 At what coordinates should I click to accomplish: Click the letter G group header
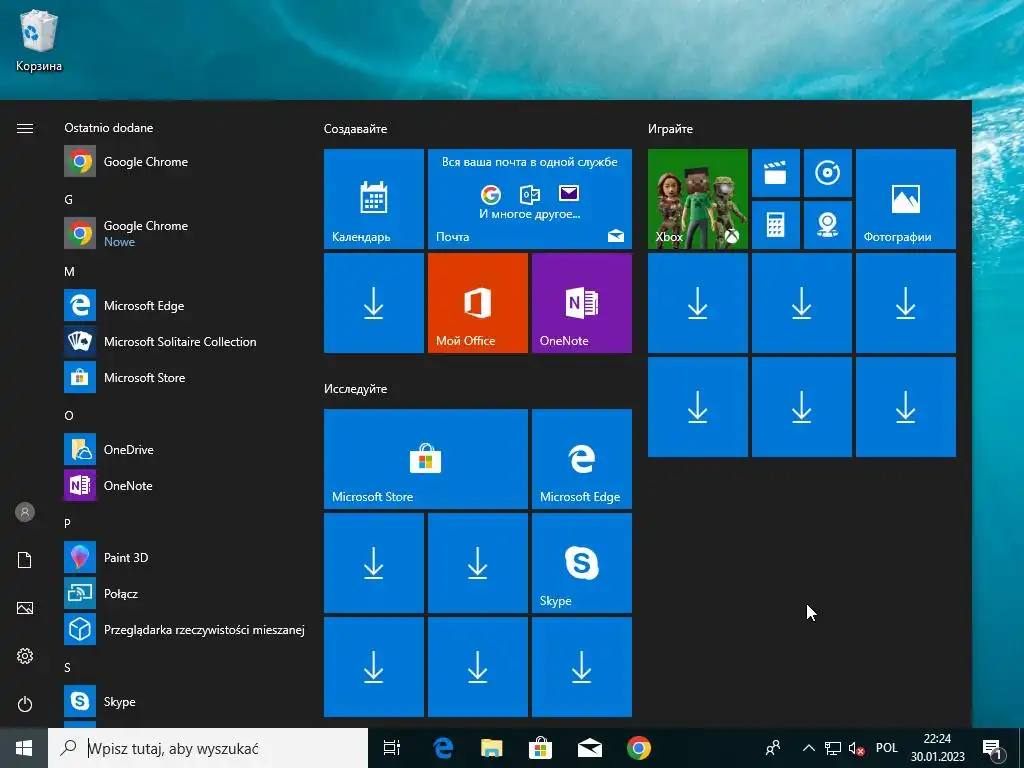[x=69, y=199]
